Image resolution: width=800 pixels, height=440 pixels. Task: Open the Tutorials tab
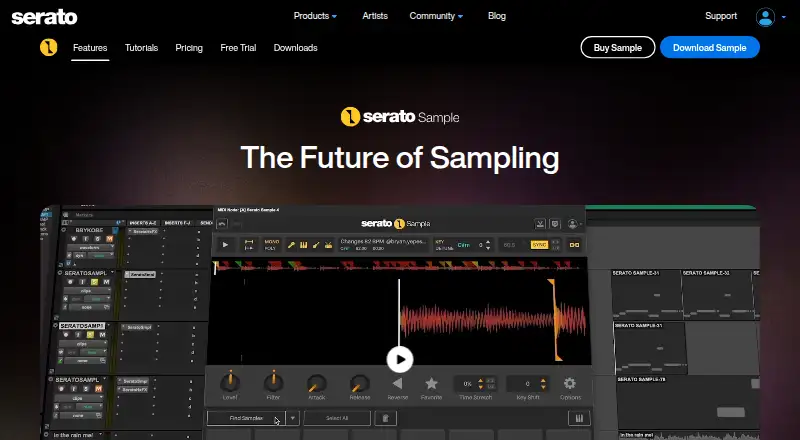click(141, 48)
